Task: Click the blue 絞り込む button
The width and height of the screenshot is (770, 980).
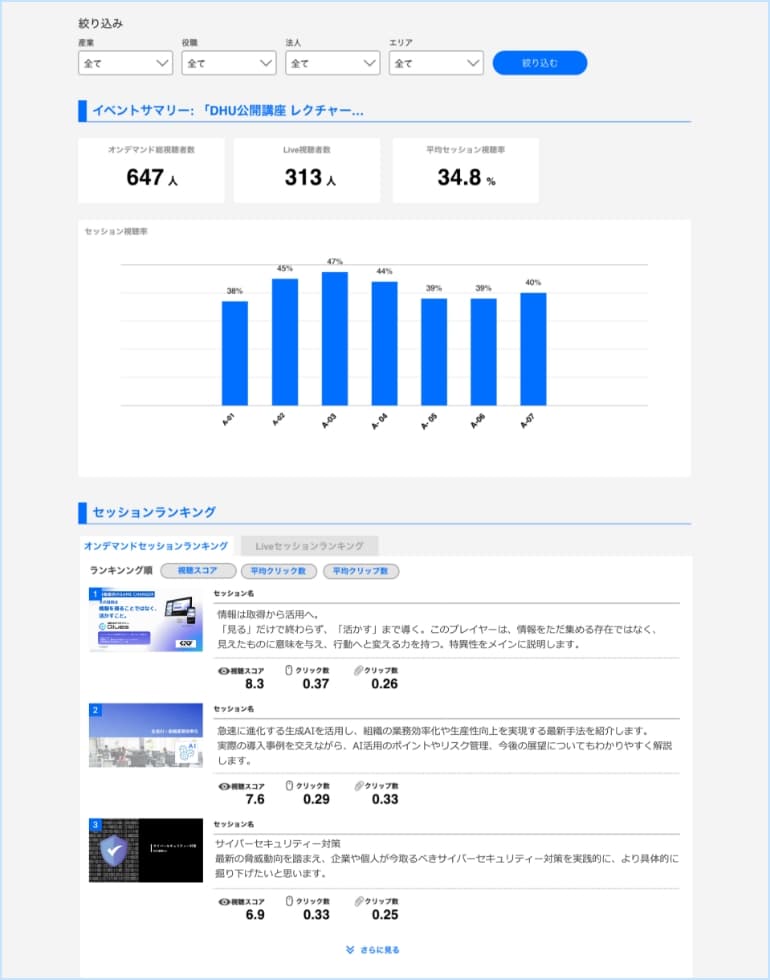Action: pyautogui.click(x=540, y=63)
